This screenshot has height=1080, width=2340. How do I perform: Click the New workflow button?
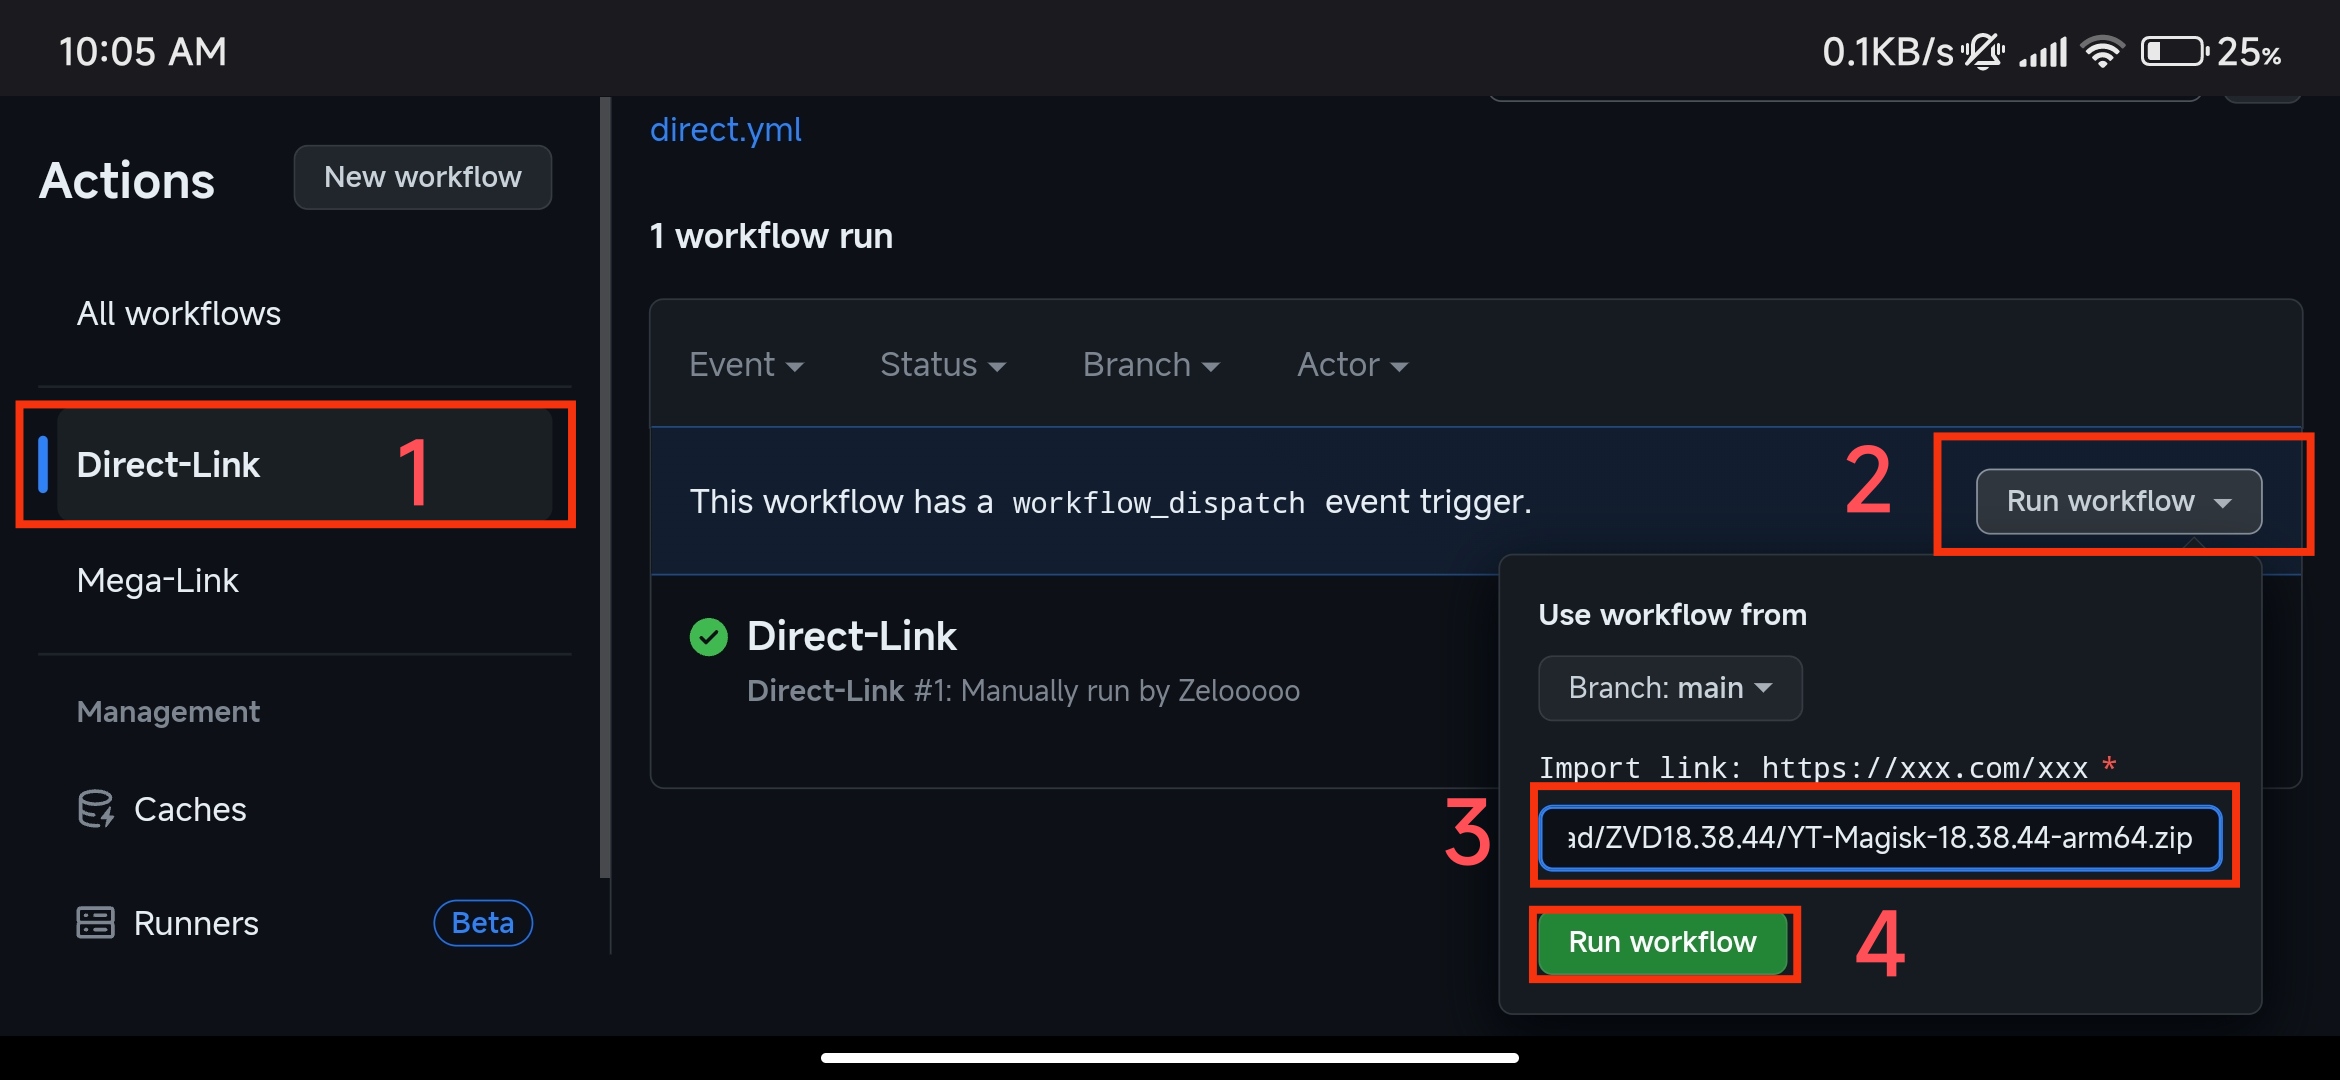(x=422, y=177)
